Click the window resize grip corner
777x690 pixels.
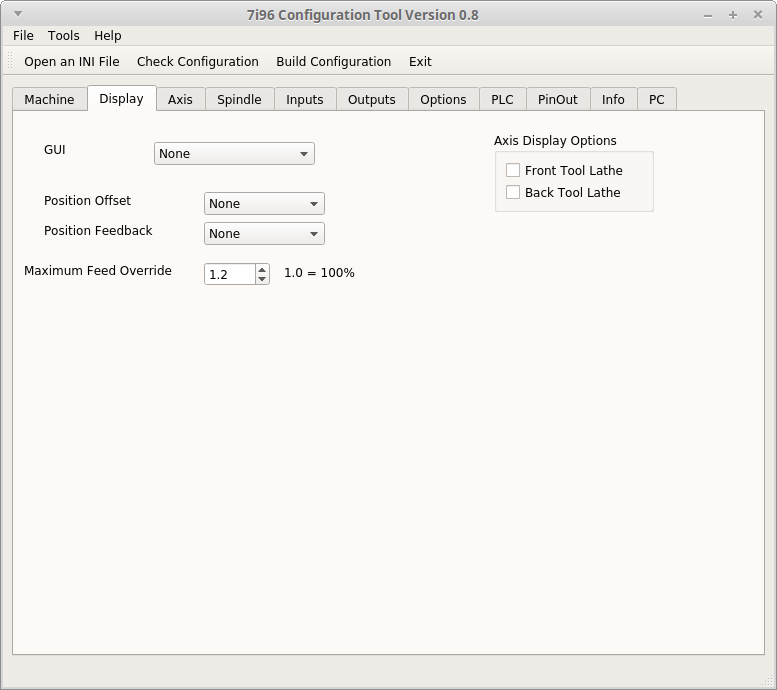click(767, 682)
